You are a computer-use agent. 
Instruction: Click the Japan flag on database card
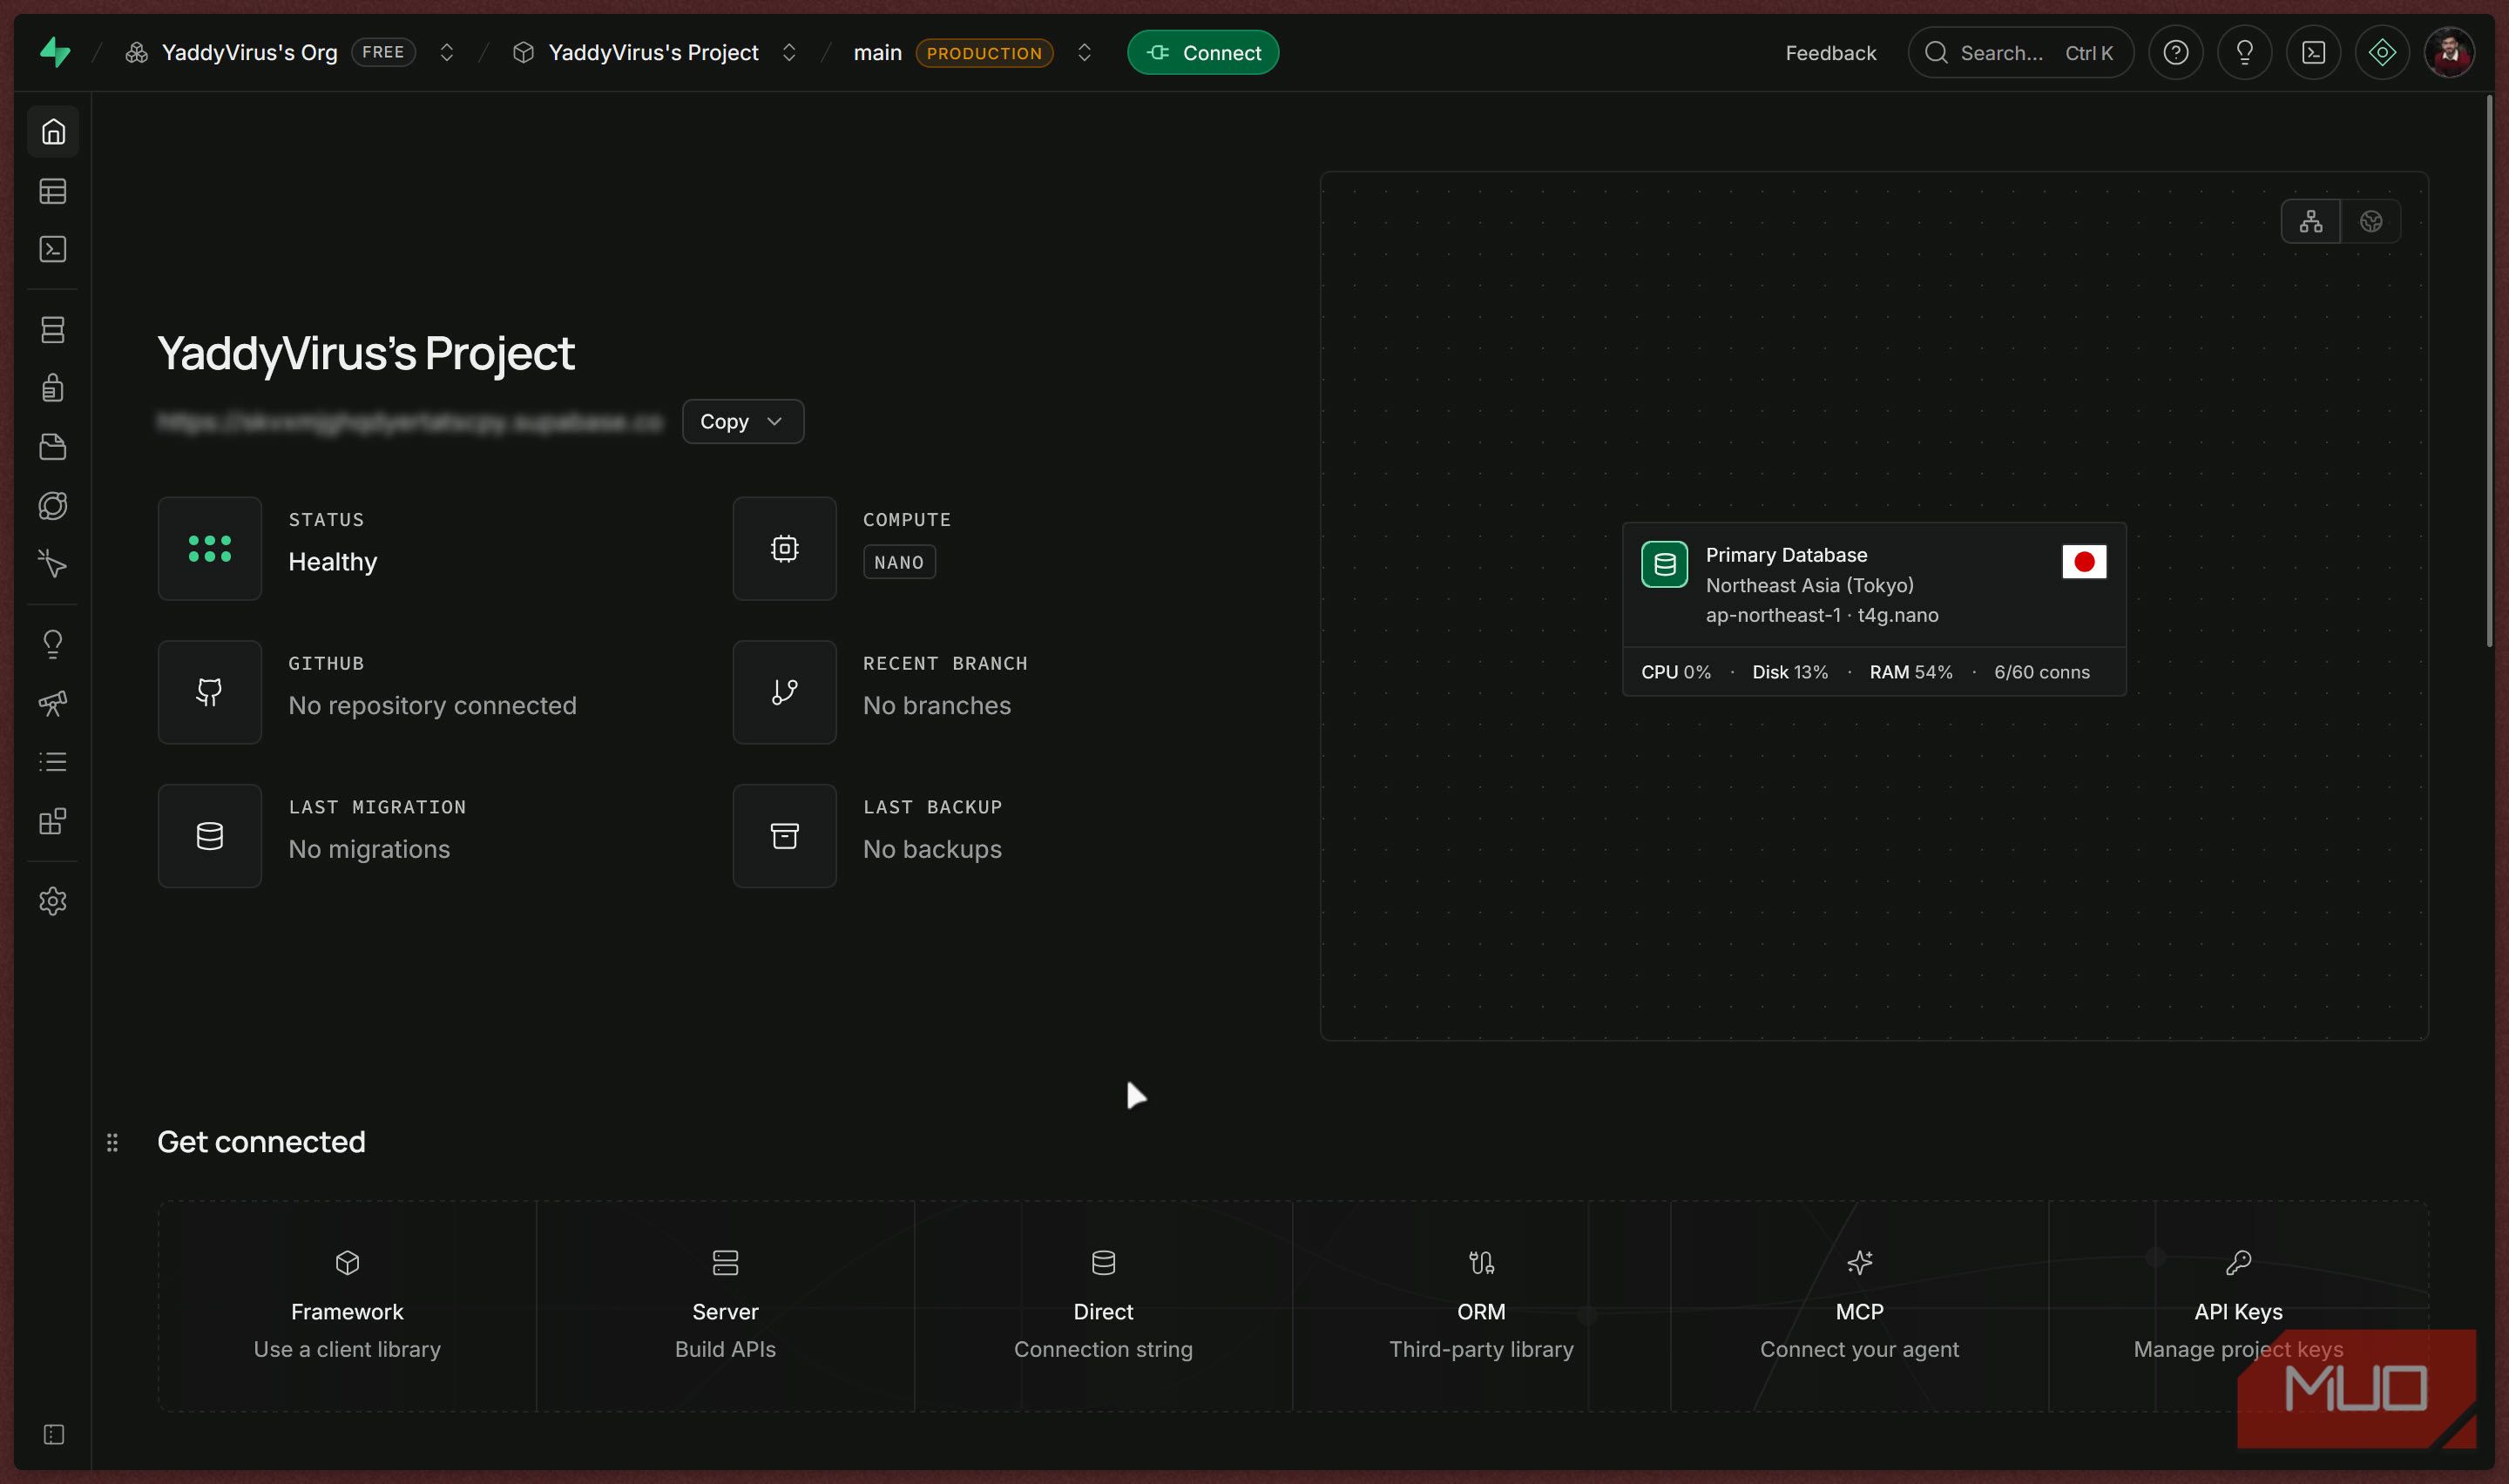(x=2084, y=562)
